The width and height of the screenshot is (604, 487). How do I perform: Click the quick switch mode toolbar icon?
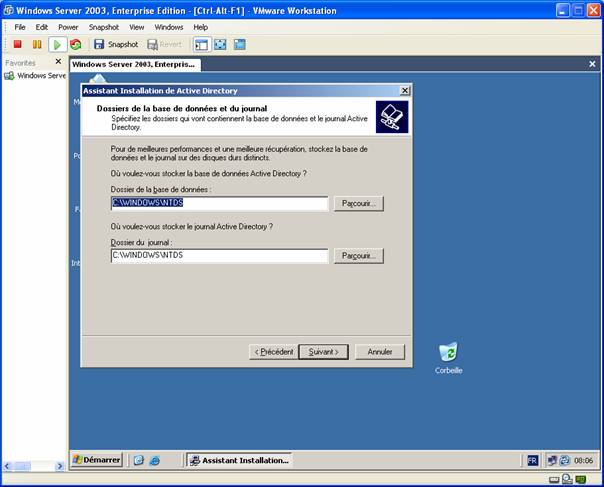tap(240, 45)
